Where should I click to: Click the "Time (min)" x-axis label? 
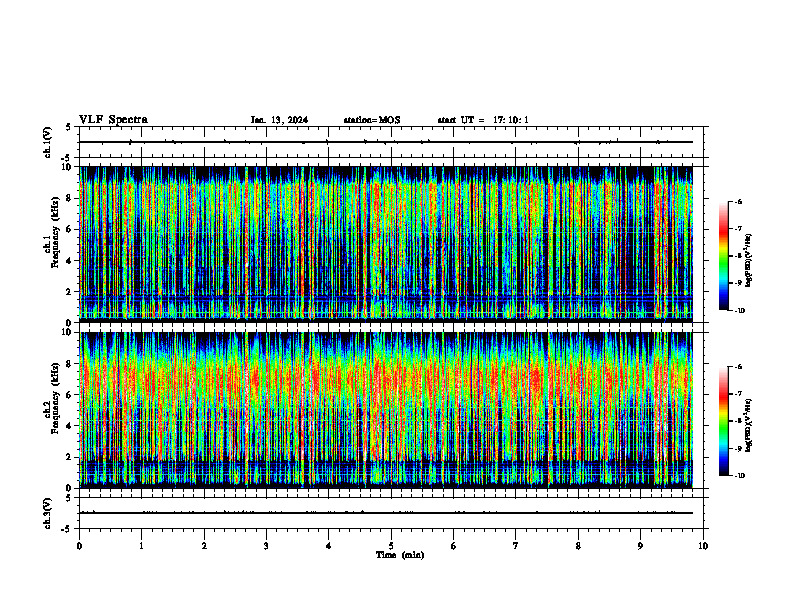[400, 555]
